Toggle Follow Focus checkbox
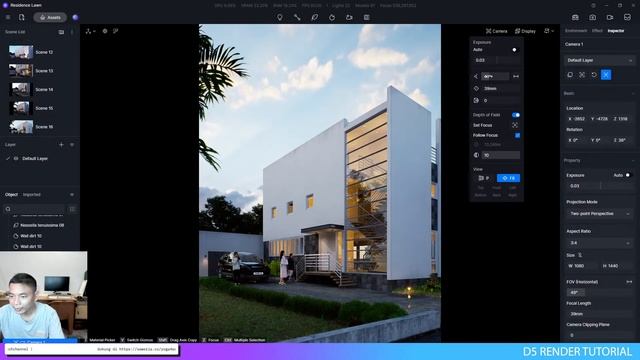This screenshot has height=360, width=640. click(517, 135)
